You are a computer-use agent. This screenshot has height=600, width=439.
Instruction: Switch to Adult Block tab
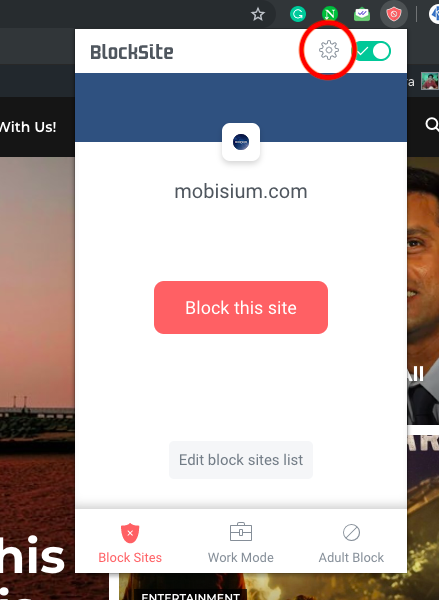(x=351, y=543)
